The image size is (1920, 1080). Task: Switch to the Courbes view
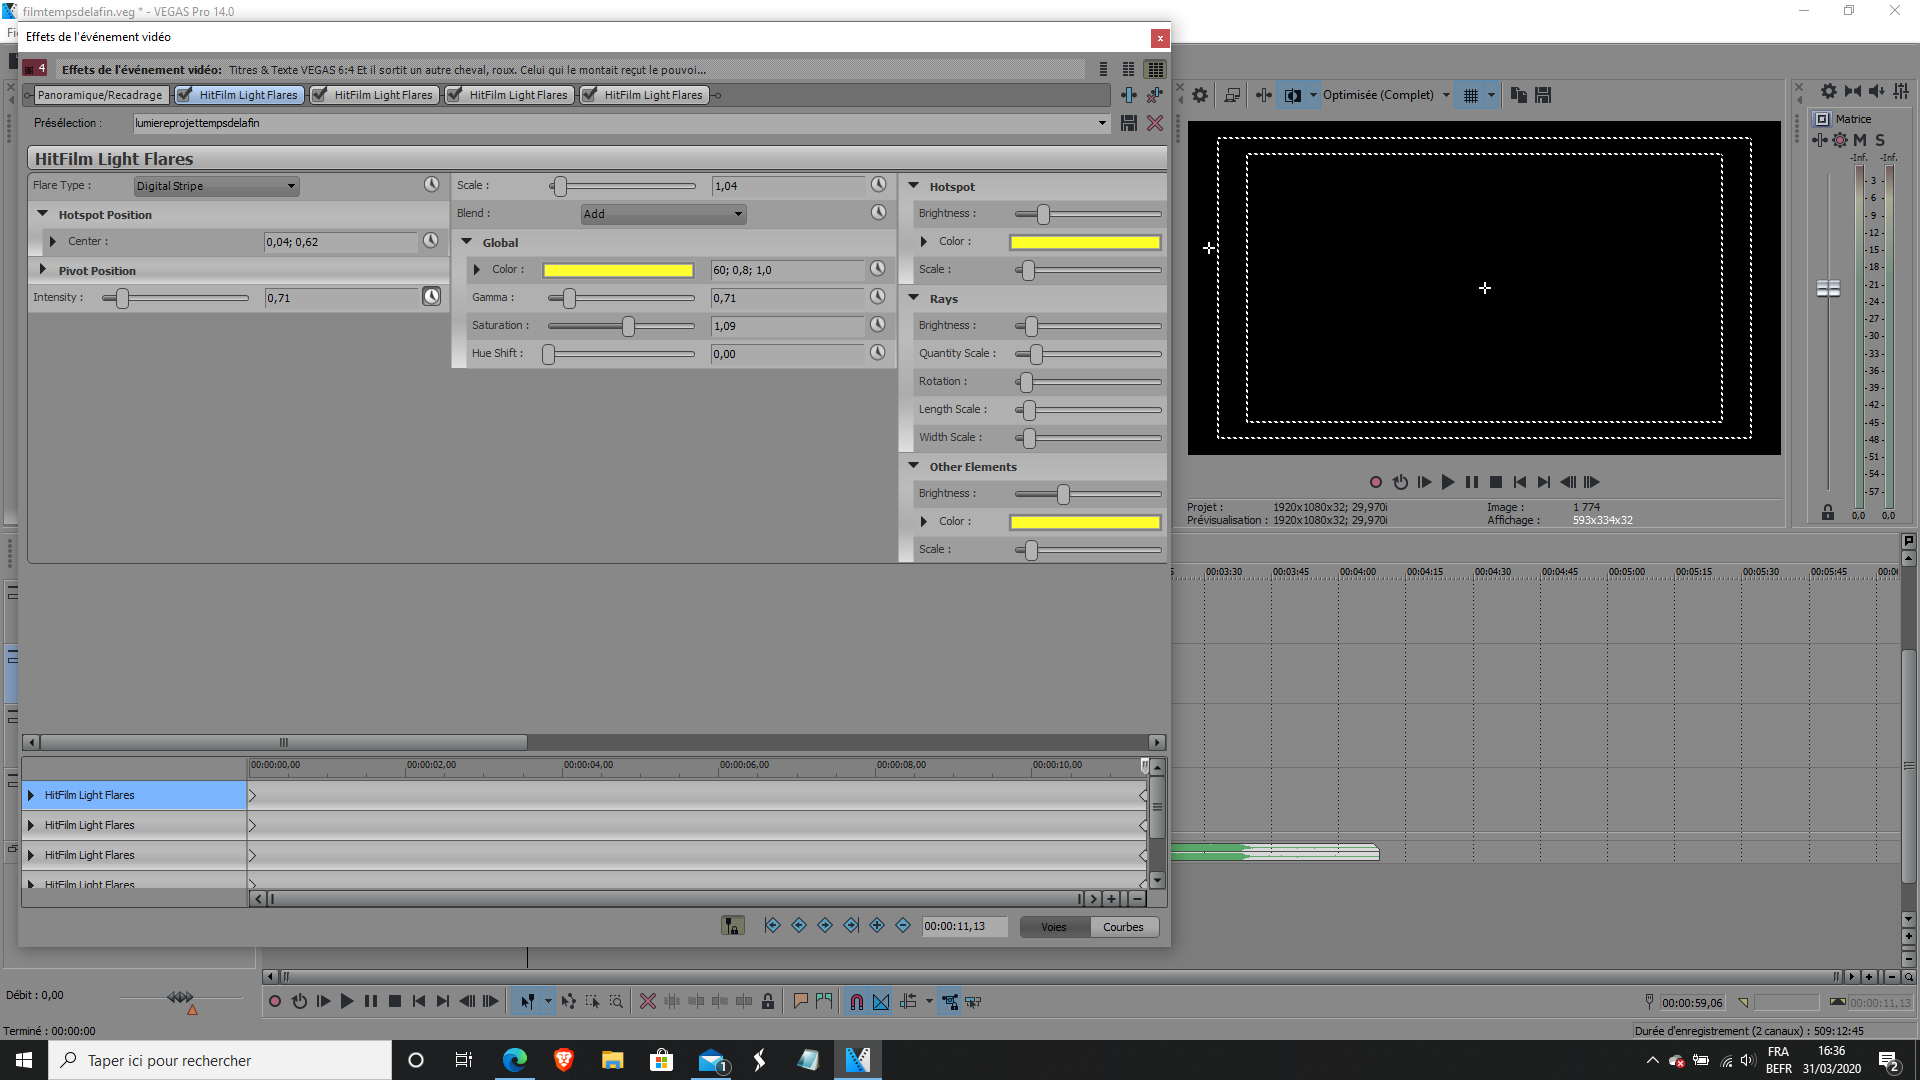point(1124,927)
